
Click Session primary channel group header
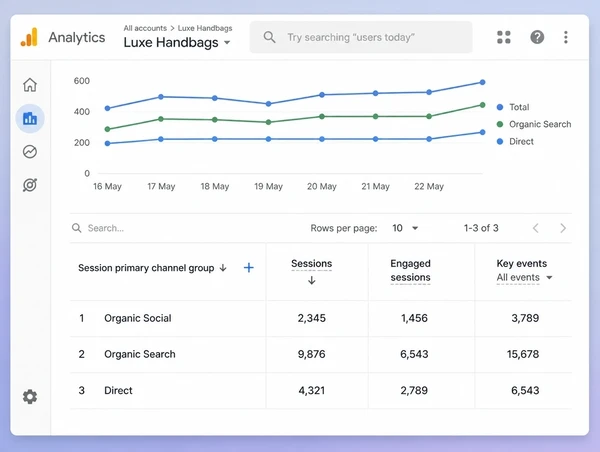[x=146, y=268]
